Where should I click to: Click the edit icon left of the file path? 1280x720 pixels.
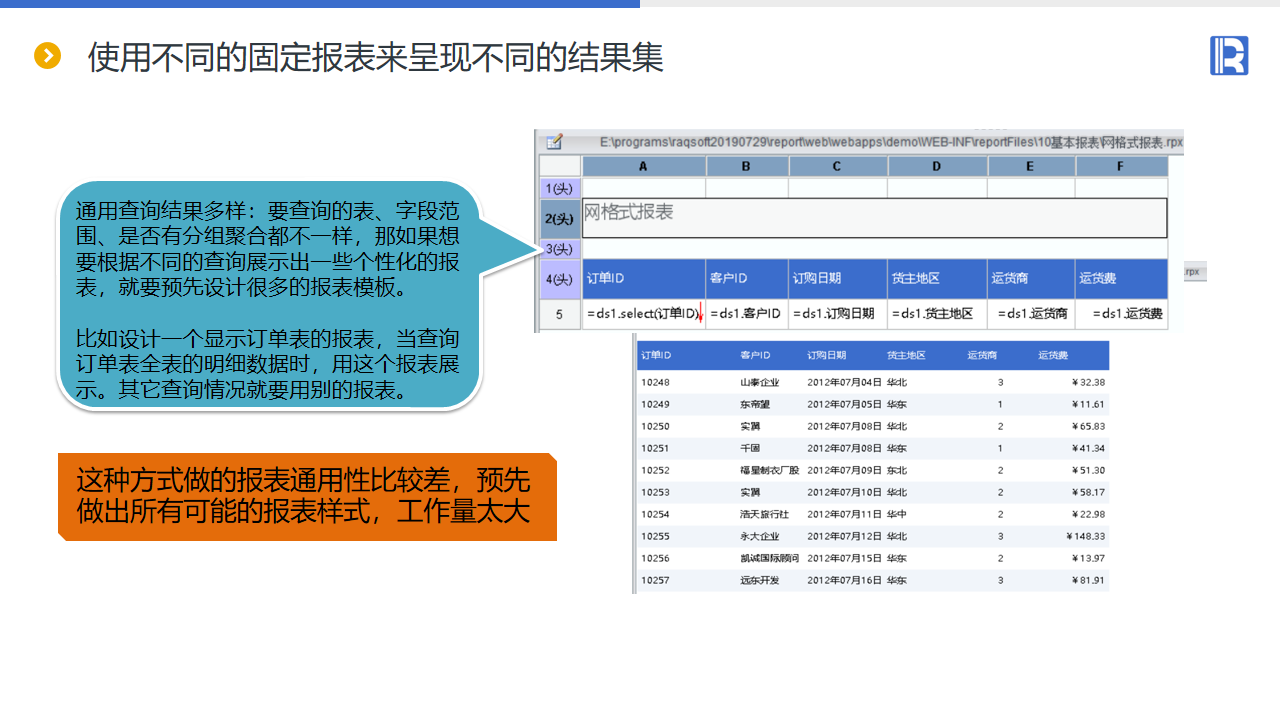coord(554,142)
